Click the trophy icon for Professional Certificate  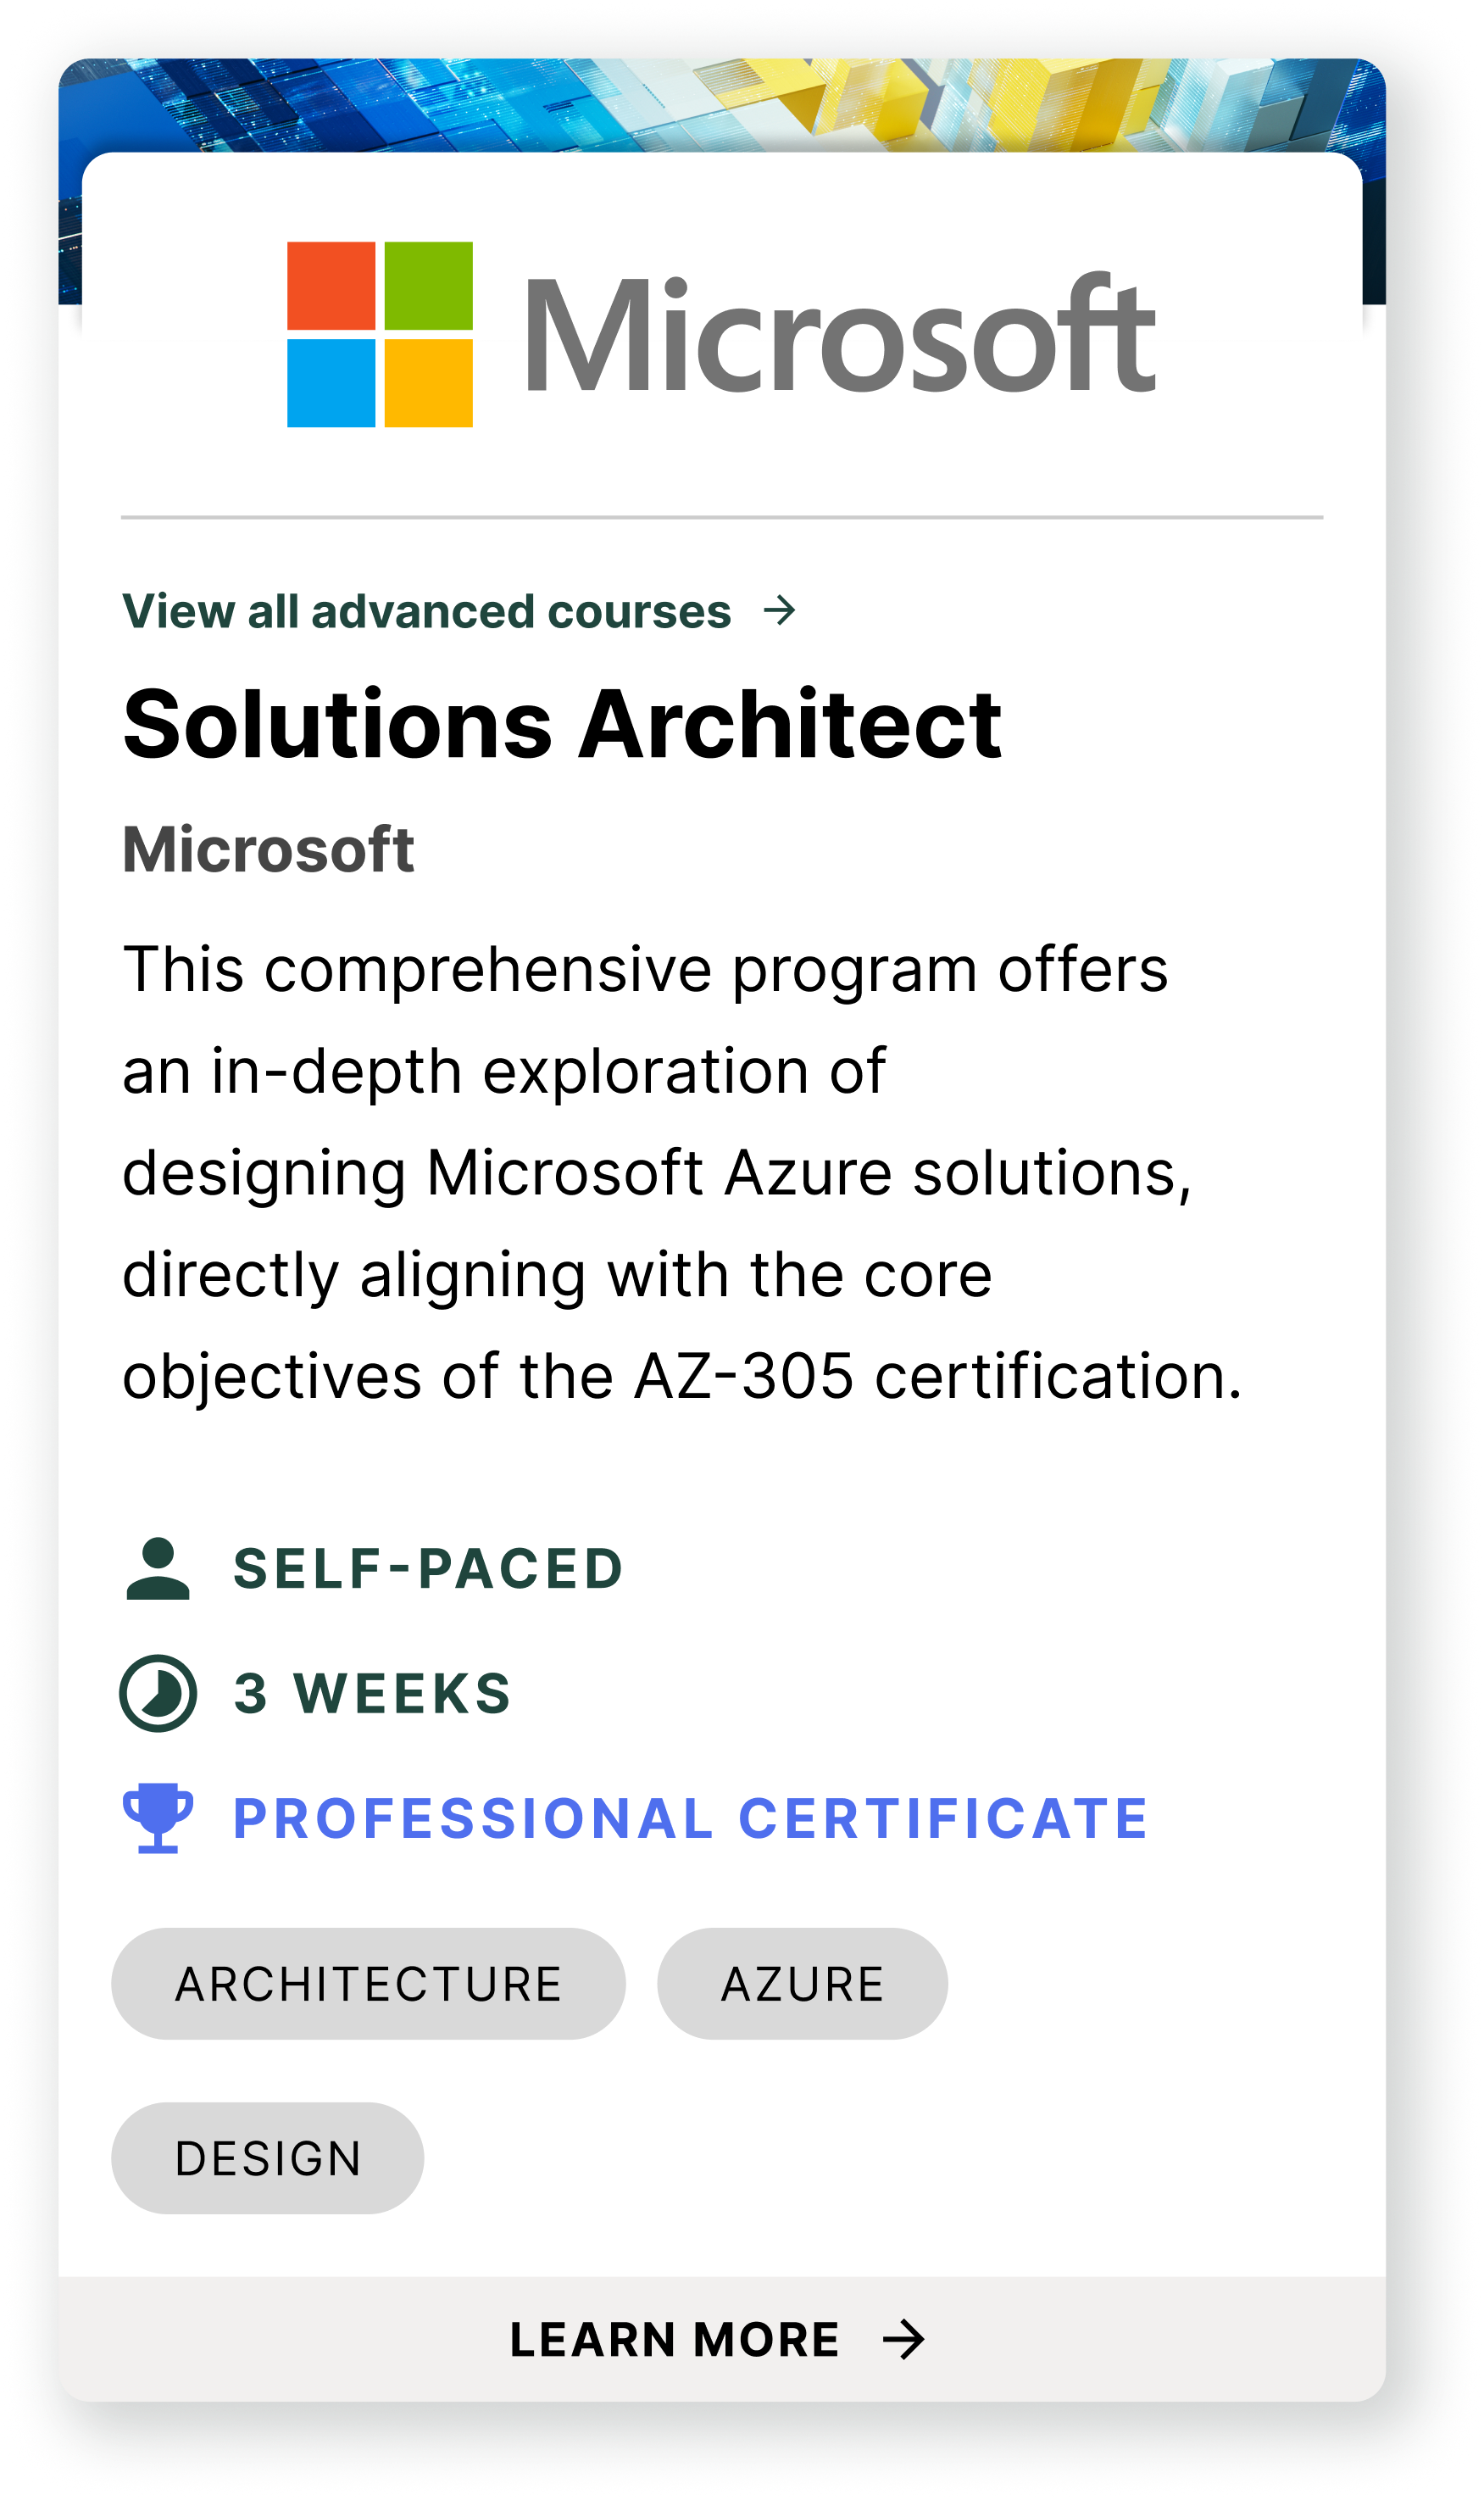coord(160,1820)
